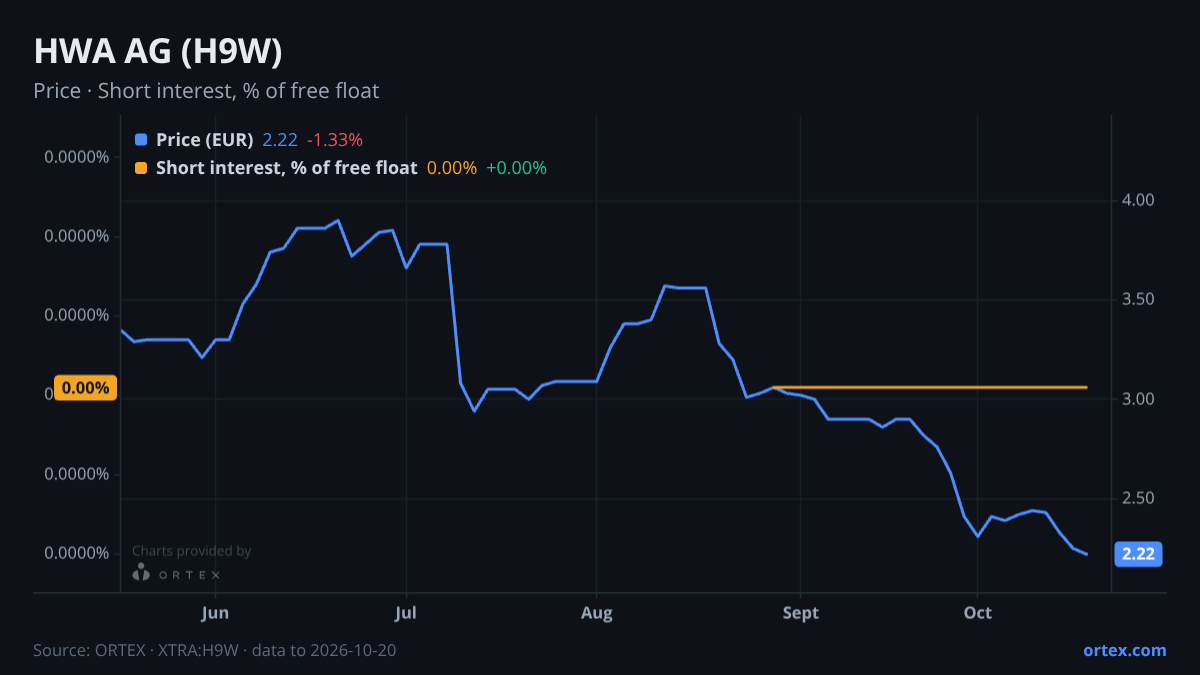Image resolution: width=1200 pixels, height=675 pixels.
Task: Click the 3.00 price axis label
Action: [1138, 399]
